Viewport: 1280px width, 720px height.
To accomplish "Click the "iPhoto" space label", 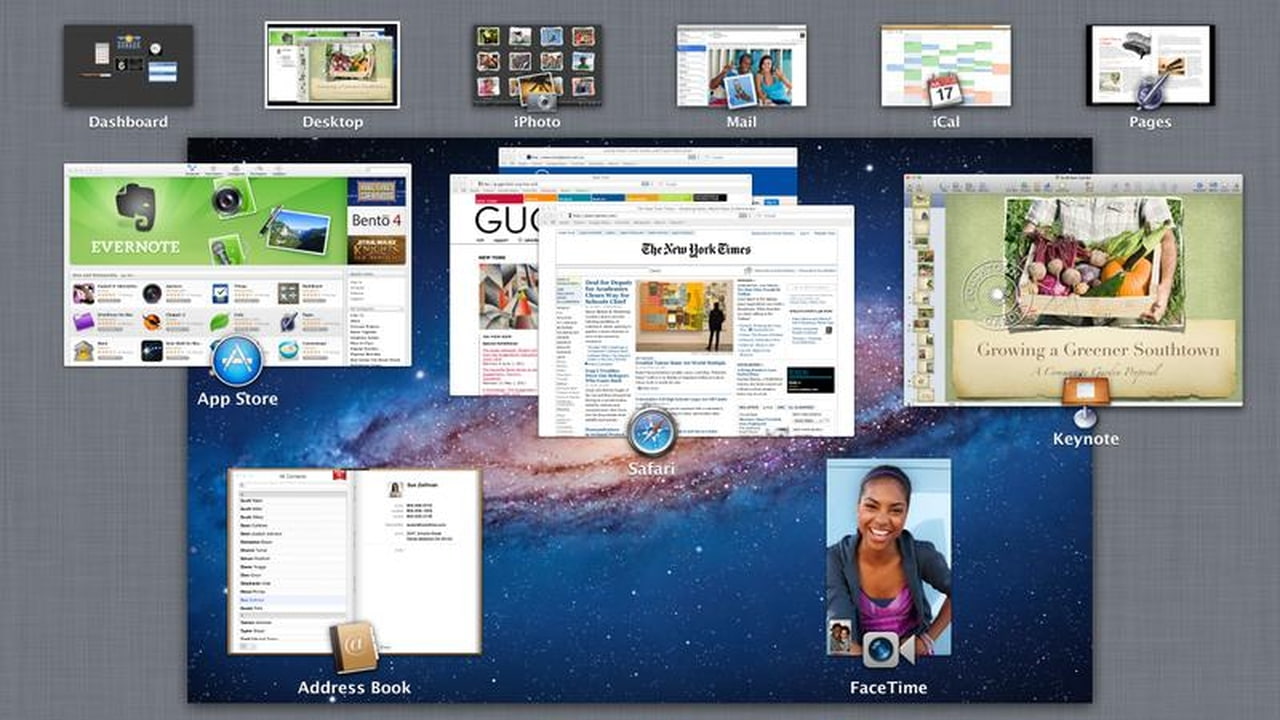I will pos(537,122).
